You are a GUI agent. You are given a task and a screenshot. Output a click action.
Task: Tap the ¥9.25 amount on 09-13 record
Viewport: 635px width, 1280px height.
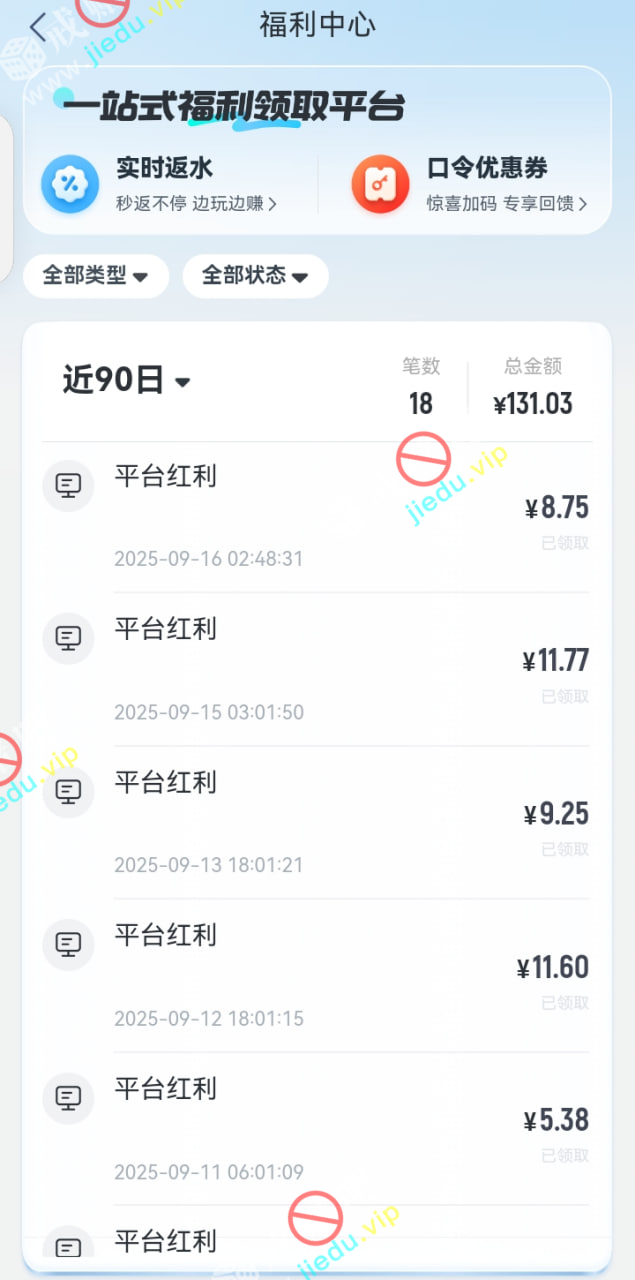pyautogui.click(x=556, y=814)
